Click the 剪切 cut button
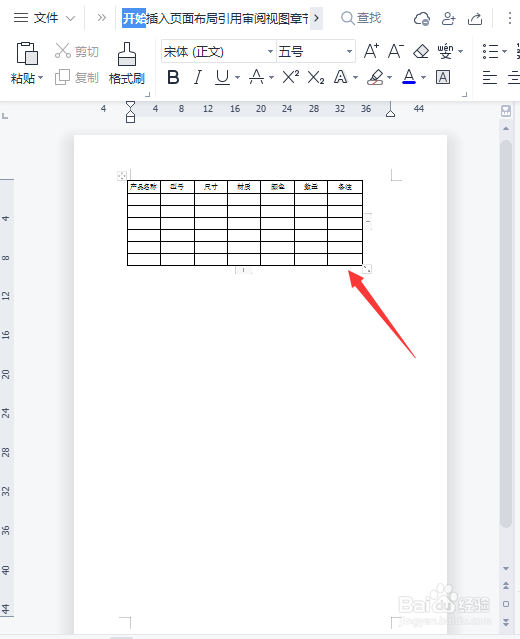This screenshot has width=520, height=639. 77,51
